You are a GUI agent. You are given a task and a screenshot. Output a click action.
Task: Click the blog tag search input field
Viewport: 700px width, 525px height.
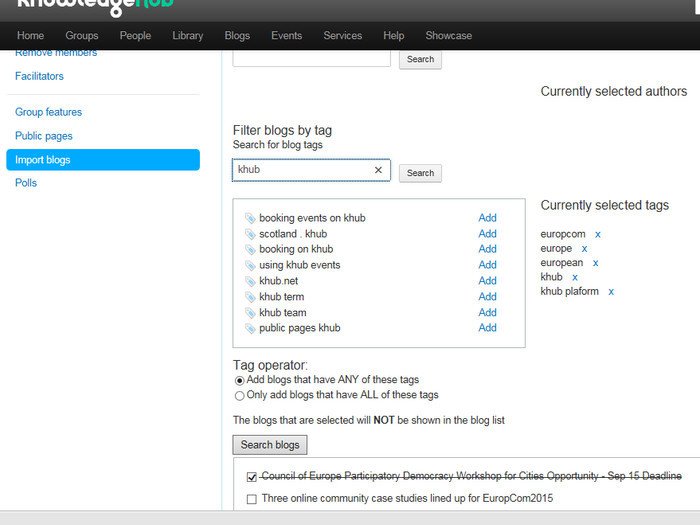[302, 170]
